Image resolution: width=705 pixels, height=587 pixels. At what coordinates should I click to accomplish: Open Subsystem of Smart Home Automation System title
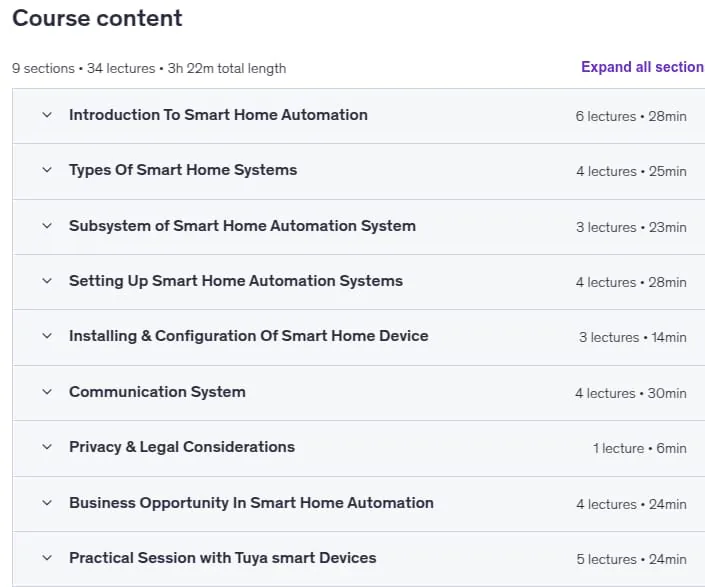click(242, 226)
